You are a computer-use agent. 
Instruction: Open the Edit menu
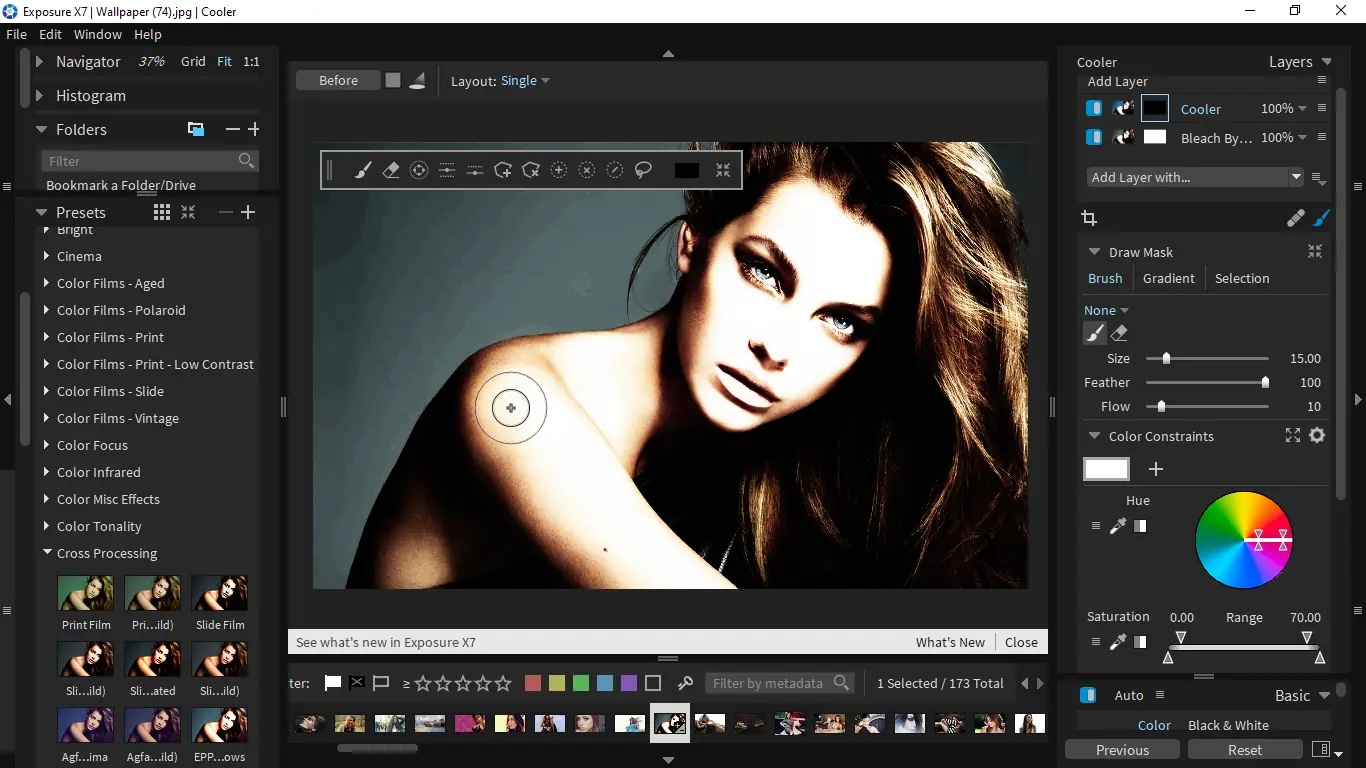tap(50, 34)
